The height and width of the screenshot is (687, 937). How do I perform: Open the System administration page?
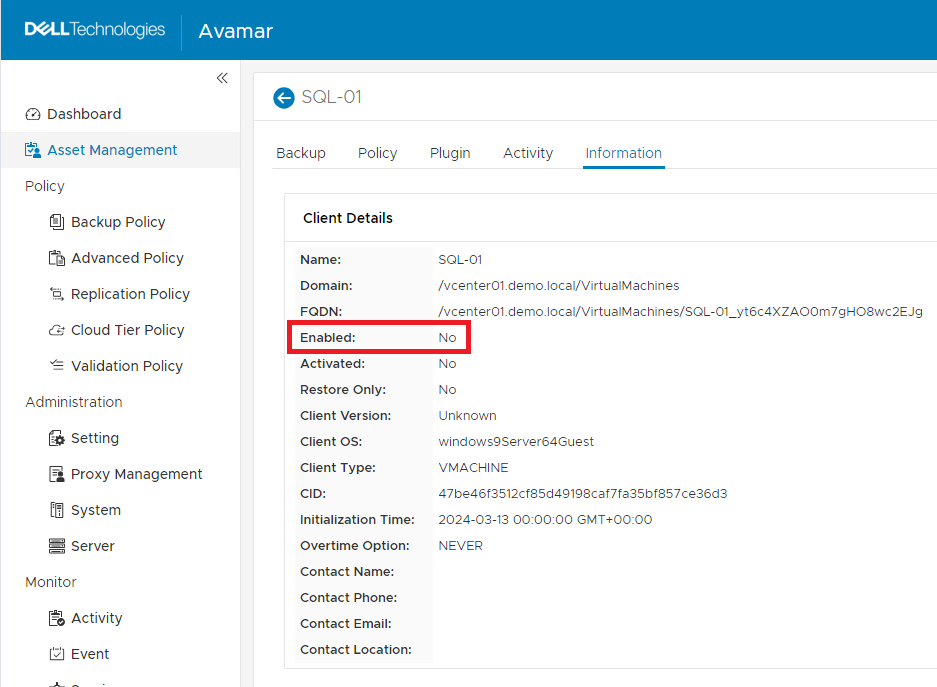[x=95, y=509]
